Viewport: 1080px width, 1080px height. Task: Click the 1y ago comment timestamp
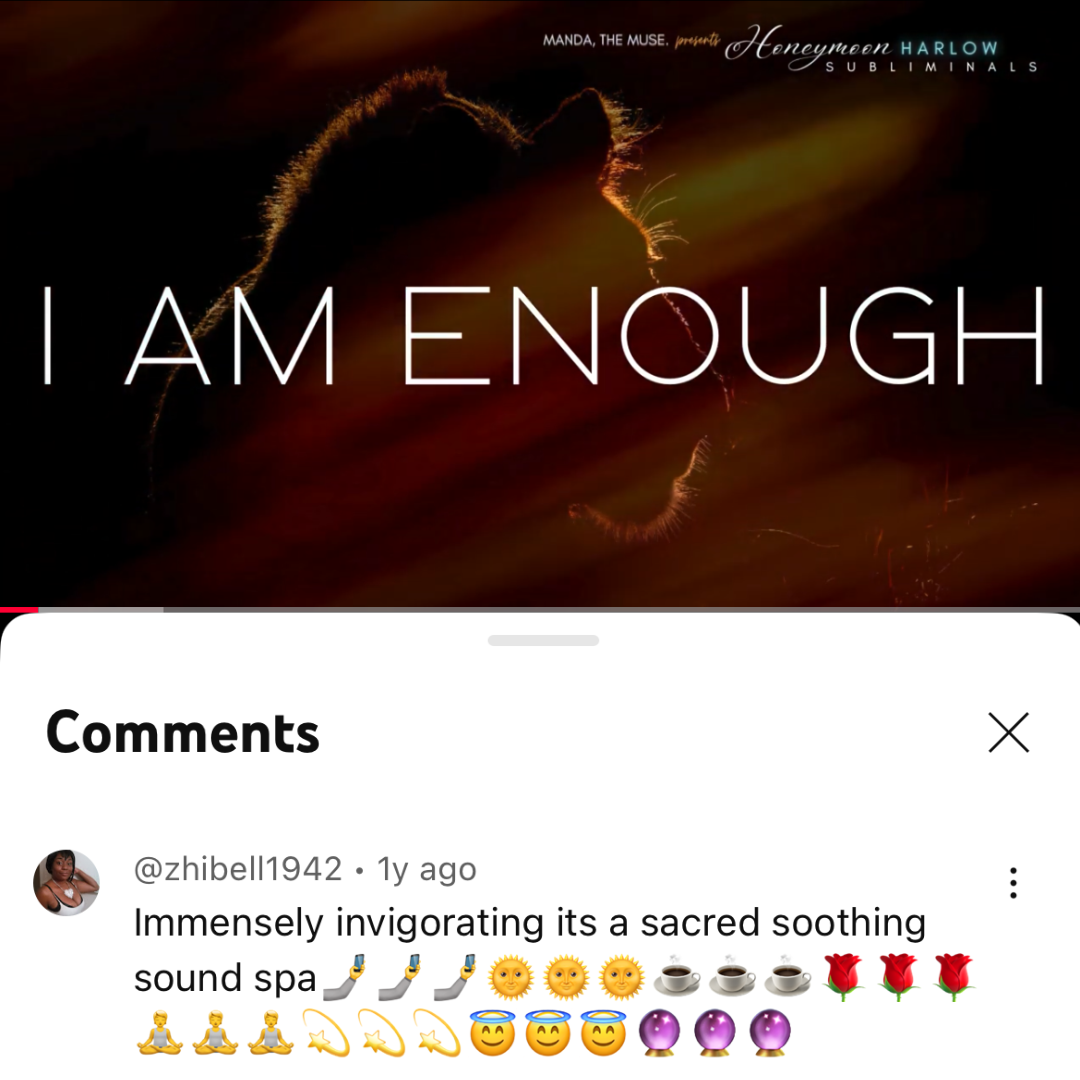click(426, 869)
